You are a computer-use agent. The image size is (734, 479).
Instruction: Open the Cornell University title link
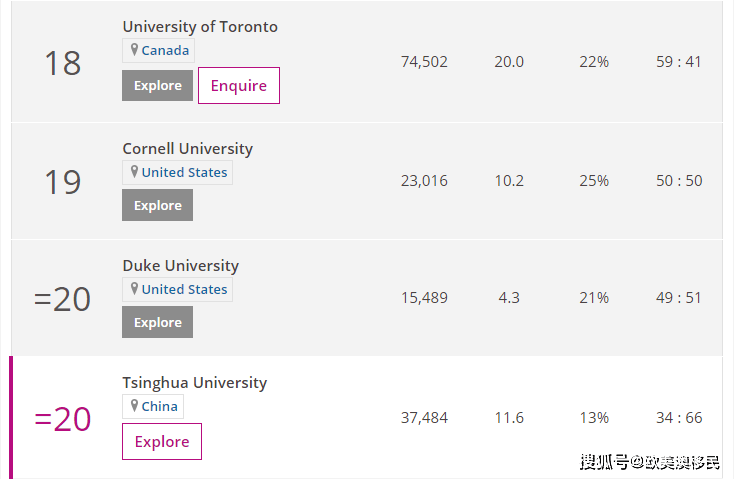(x=188, y=149)
